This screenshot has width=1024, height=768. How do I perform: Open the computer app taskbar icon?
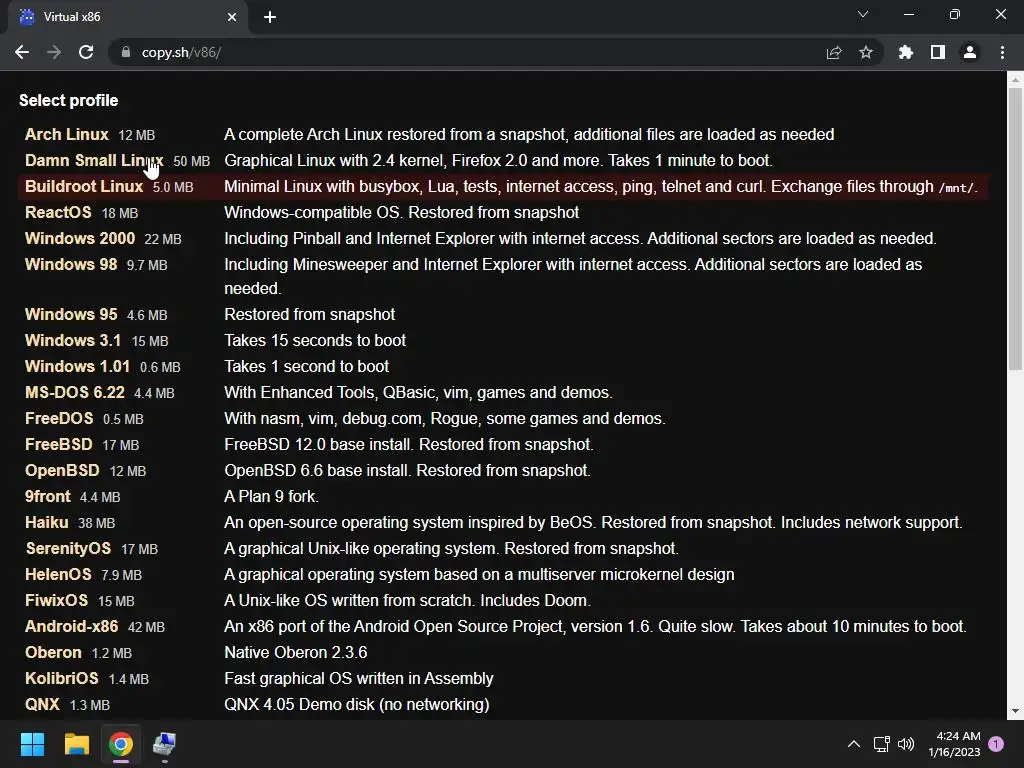coord(165,744)
